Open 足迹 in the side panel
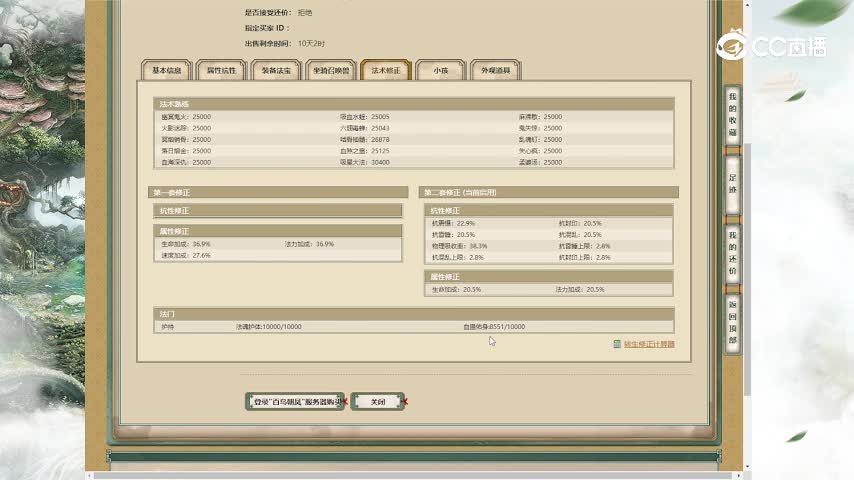This screenshot has width=854, height=480. 732,183
